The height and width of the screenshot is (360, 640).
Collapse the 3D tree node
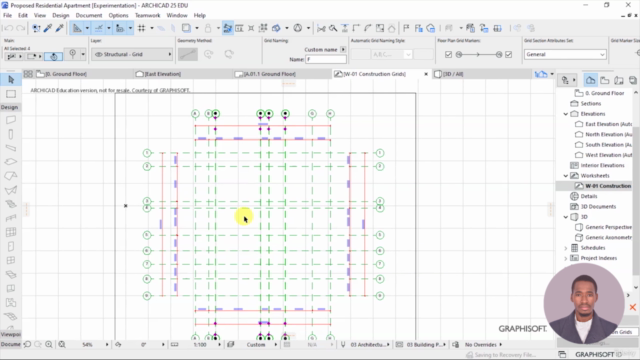pos(566,217)
